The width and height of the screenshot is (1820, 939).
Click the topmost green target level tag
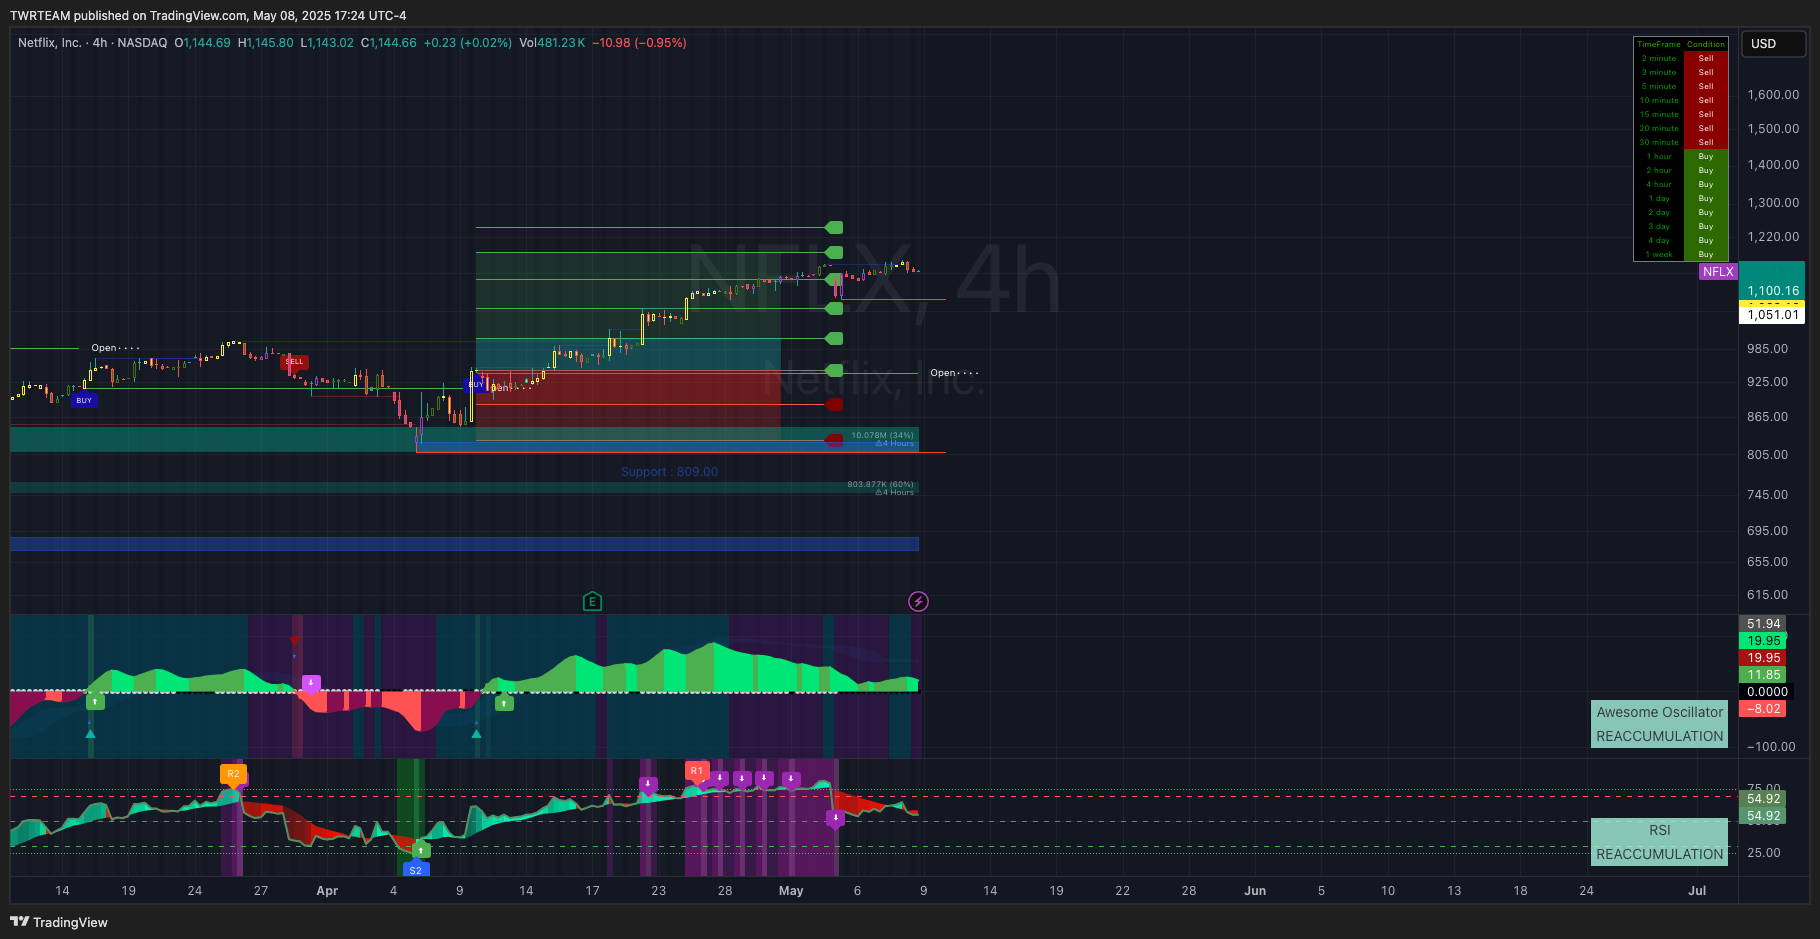point(834,228)
